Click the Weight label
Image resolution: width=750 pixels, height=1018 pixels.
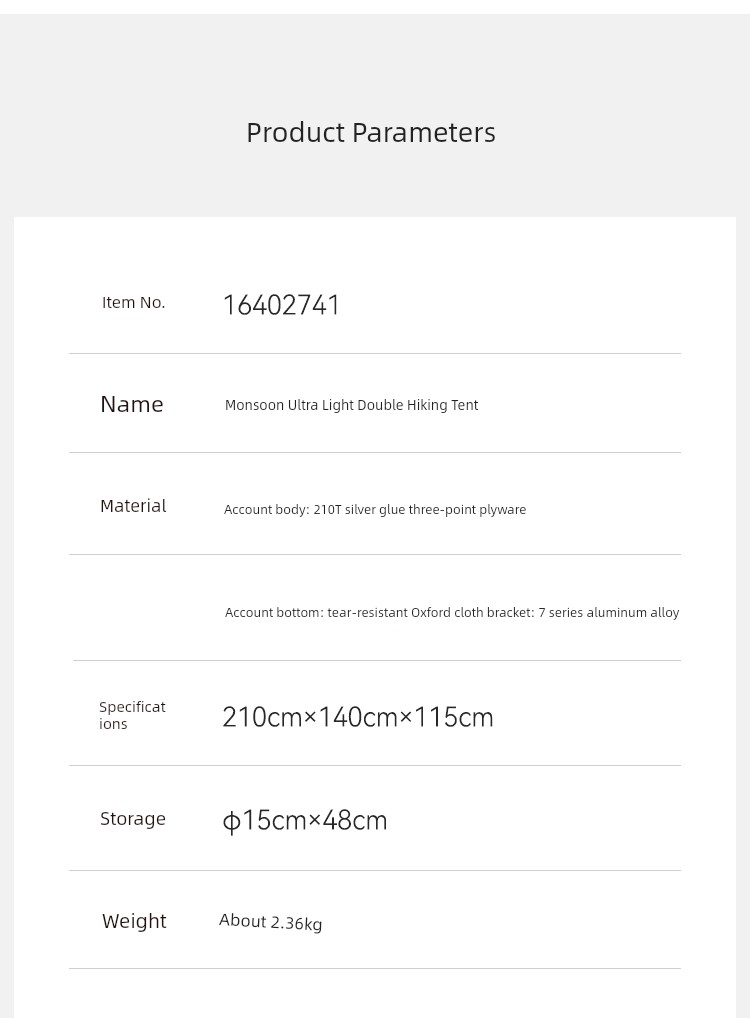[x=134, y=921]
